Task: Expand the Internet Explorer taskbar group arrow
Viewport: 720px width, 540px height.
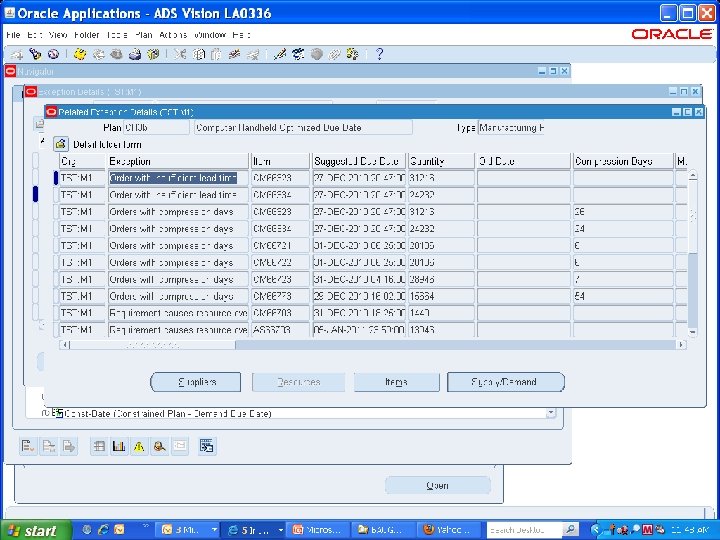Action: (x=280, y=530)
